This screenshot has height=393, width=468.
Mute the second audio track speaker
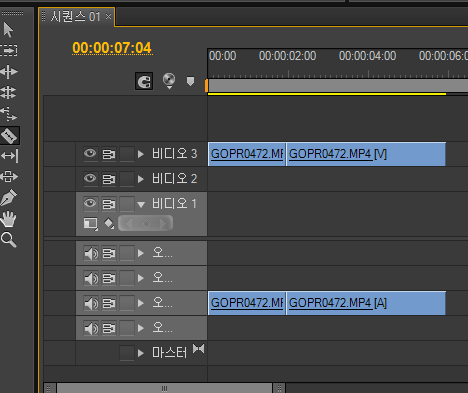click(x=91, y=278)
